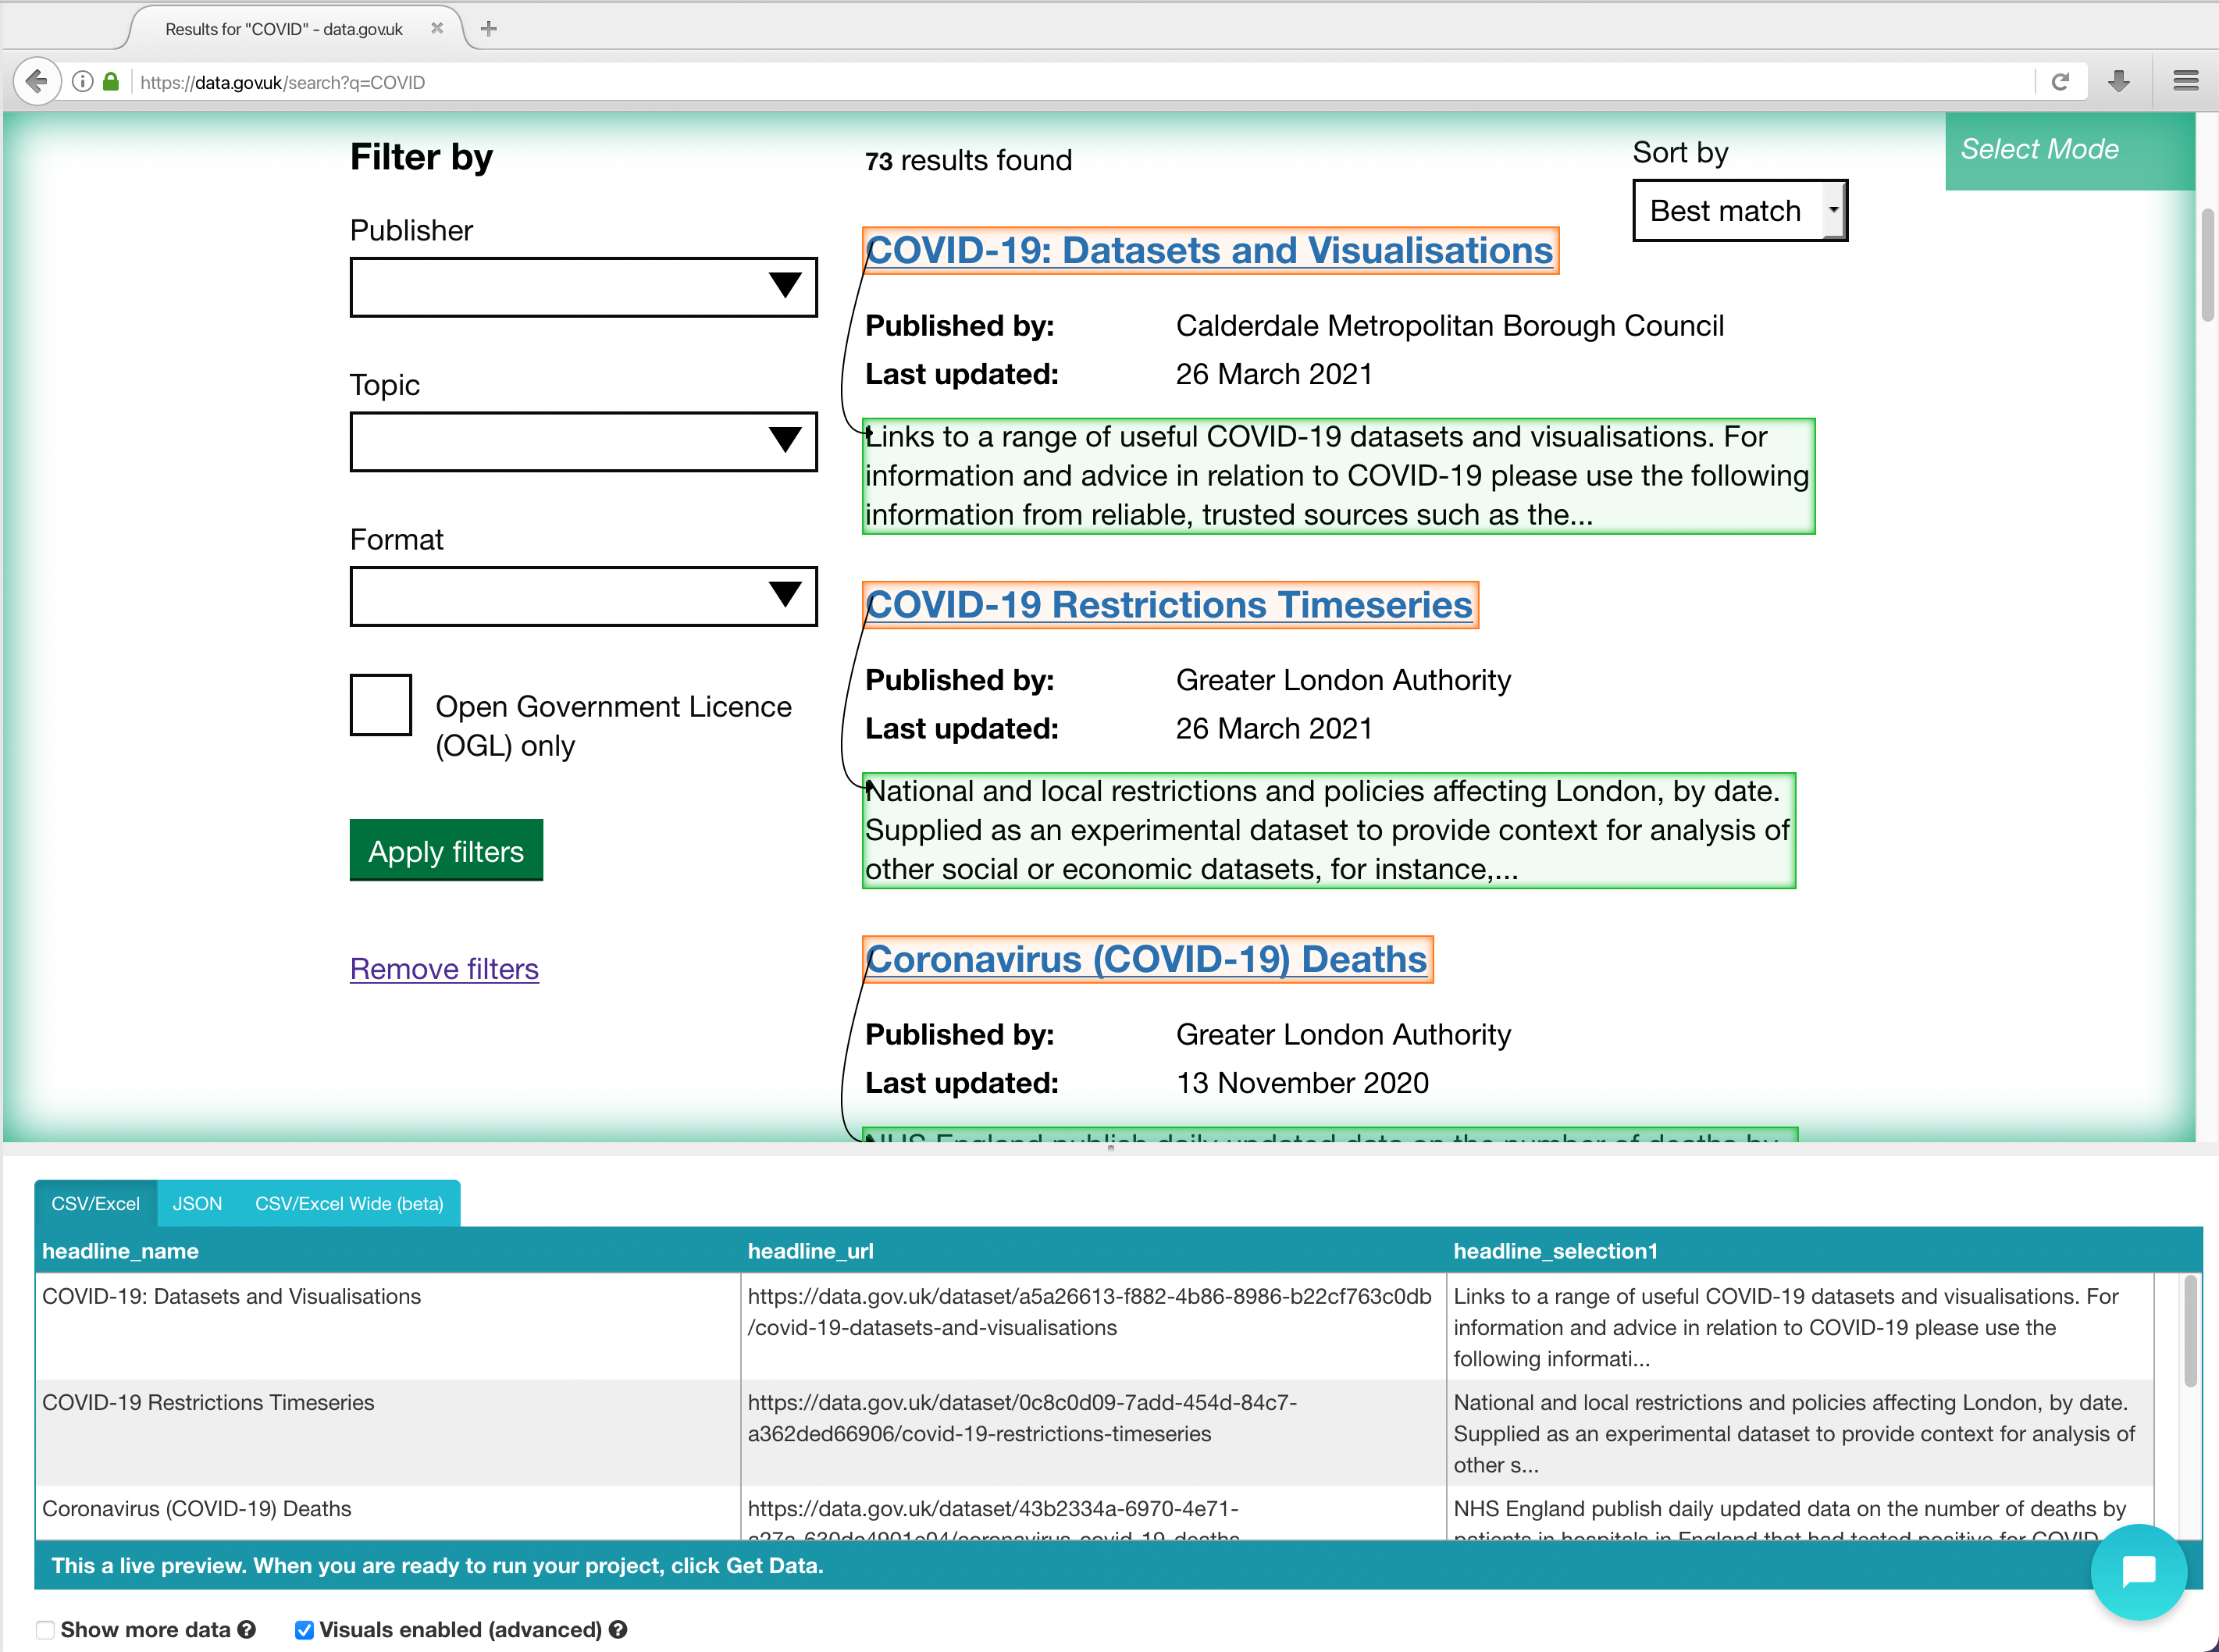
Task: Open the browser hamburger menu
Action: (x=2186, y=82)
